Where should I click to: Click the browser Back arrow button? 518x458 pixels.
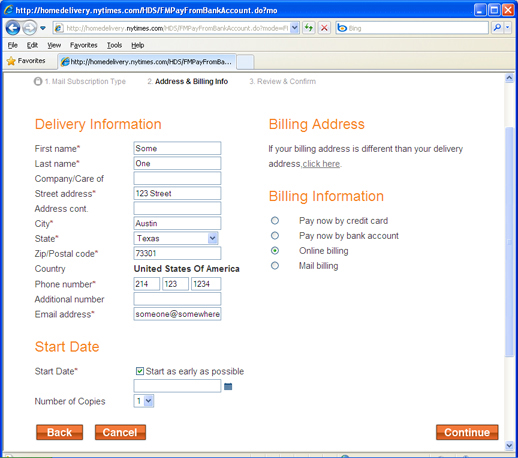[13, 28]
